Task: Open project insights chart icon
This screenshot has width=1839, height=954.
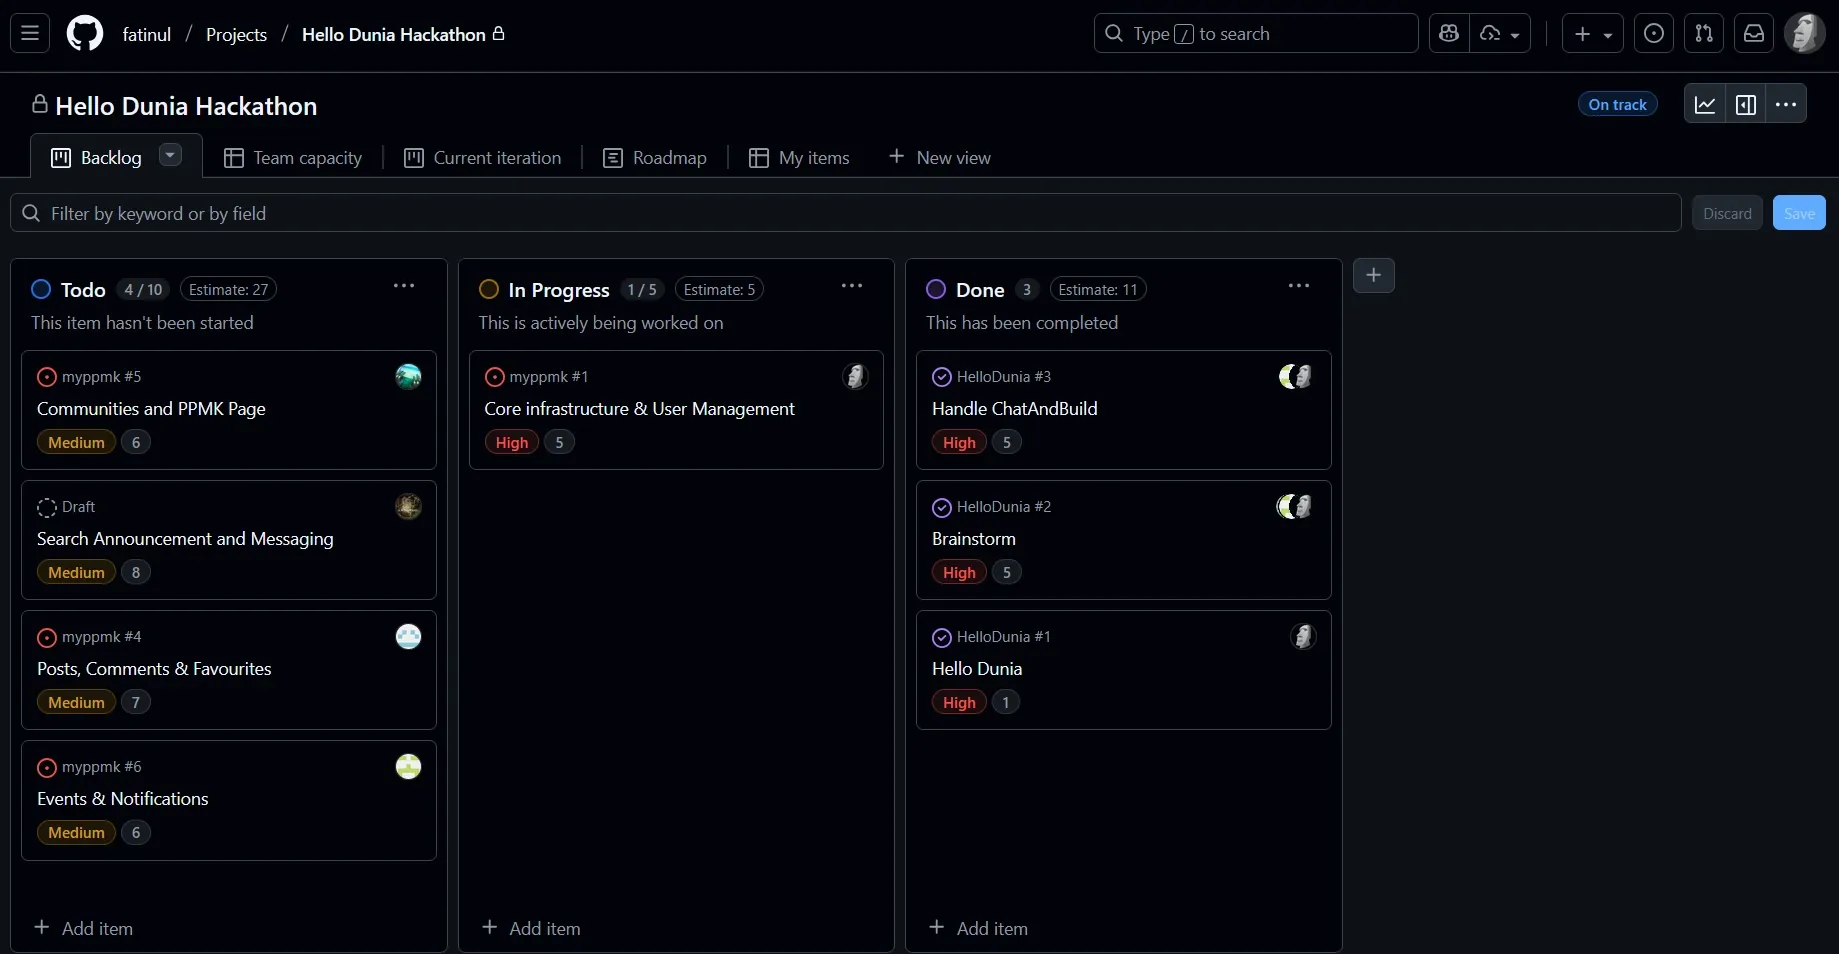Action: [1705, 104]
